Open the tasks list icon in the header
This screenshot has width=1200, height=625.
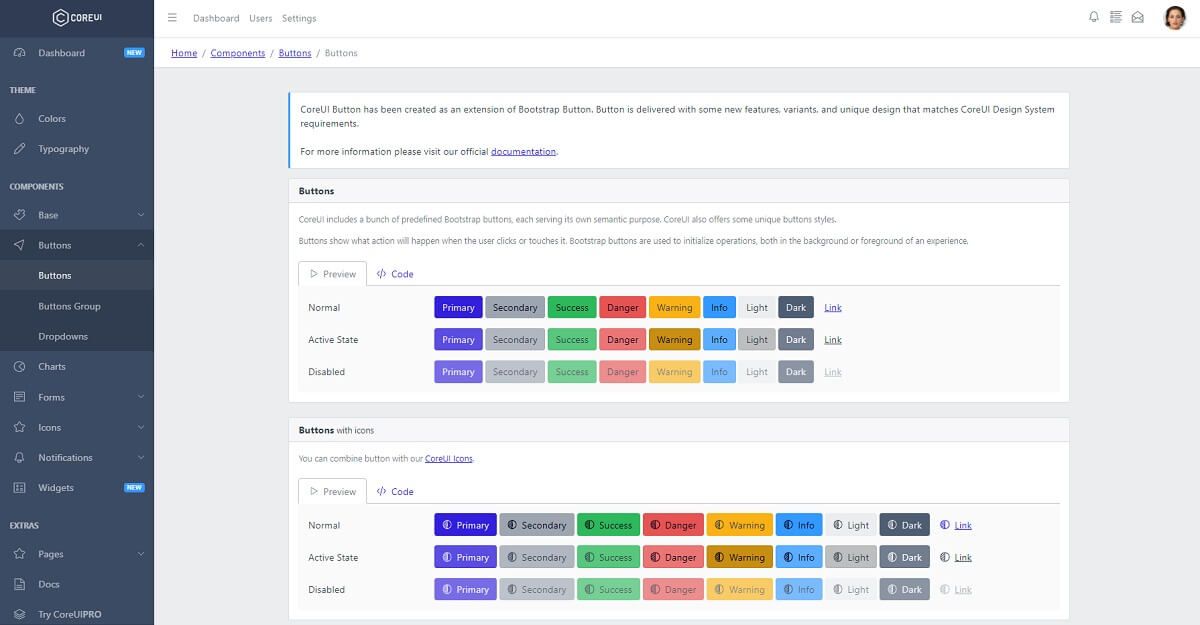point(1114,17)
